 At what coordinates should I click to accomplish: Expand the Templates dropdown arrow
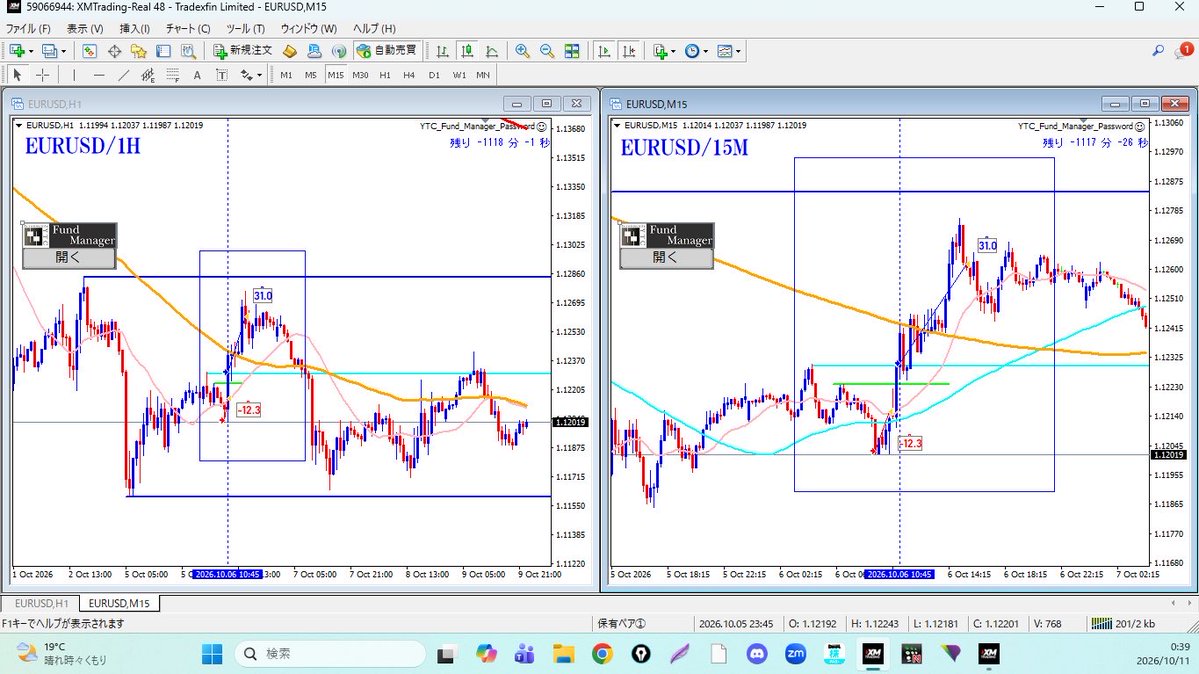(738, 51)
